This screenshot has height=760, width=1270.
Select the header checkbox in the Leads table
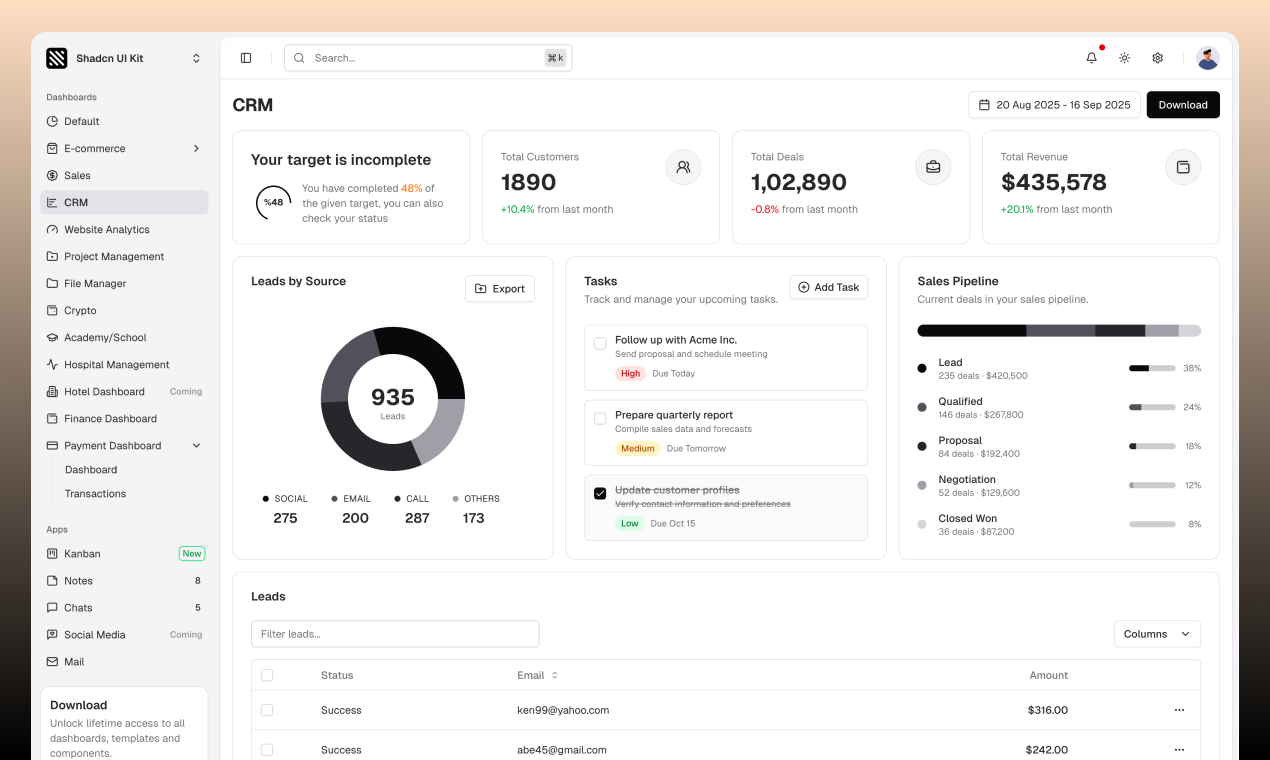(x=267, y=675)
